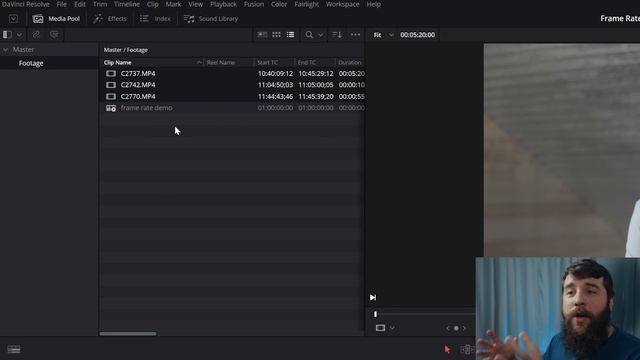The height and width of the screenshot is (360, 640).
Task: Click the workspace layout dropdown icon at top left
Action: [x=13, y=19]
